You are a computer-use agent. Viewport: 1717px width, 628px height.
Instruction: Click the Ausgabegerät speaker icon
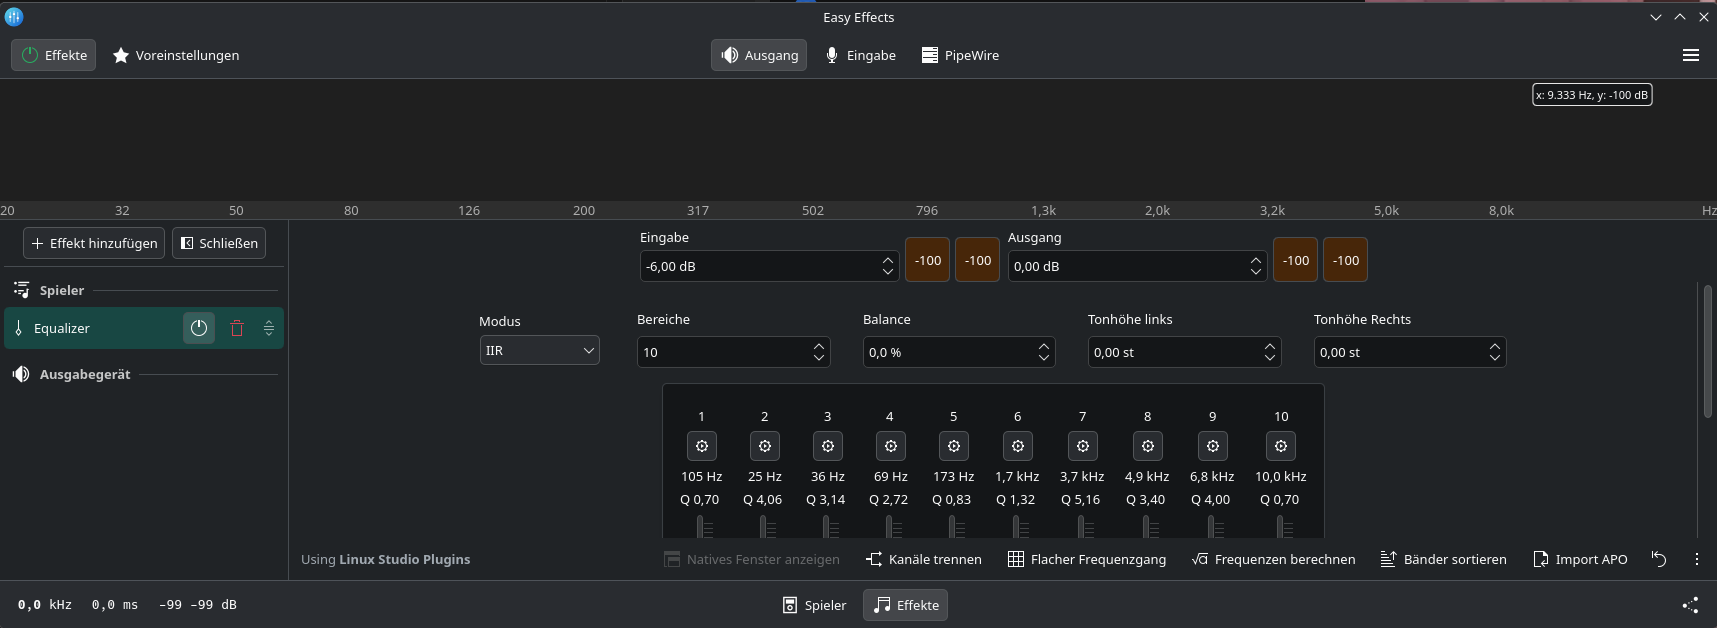[21, 374]
